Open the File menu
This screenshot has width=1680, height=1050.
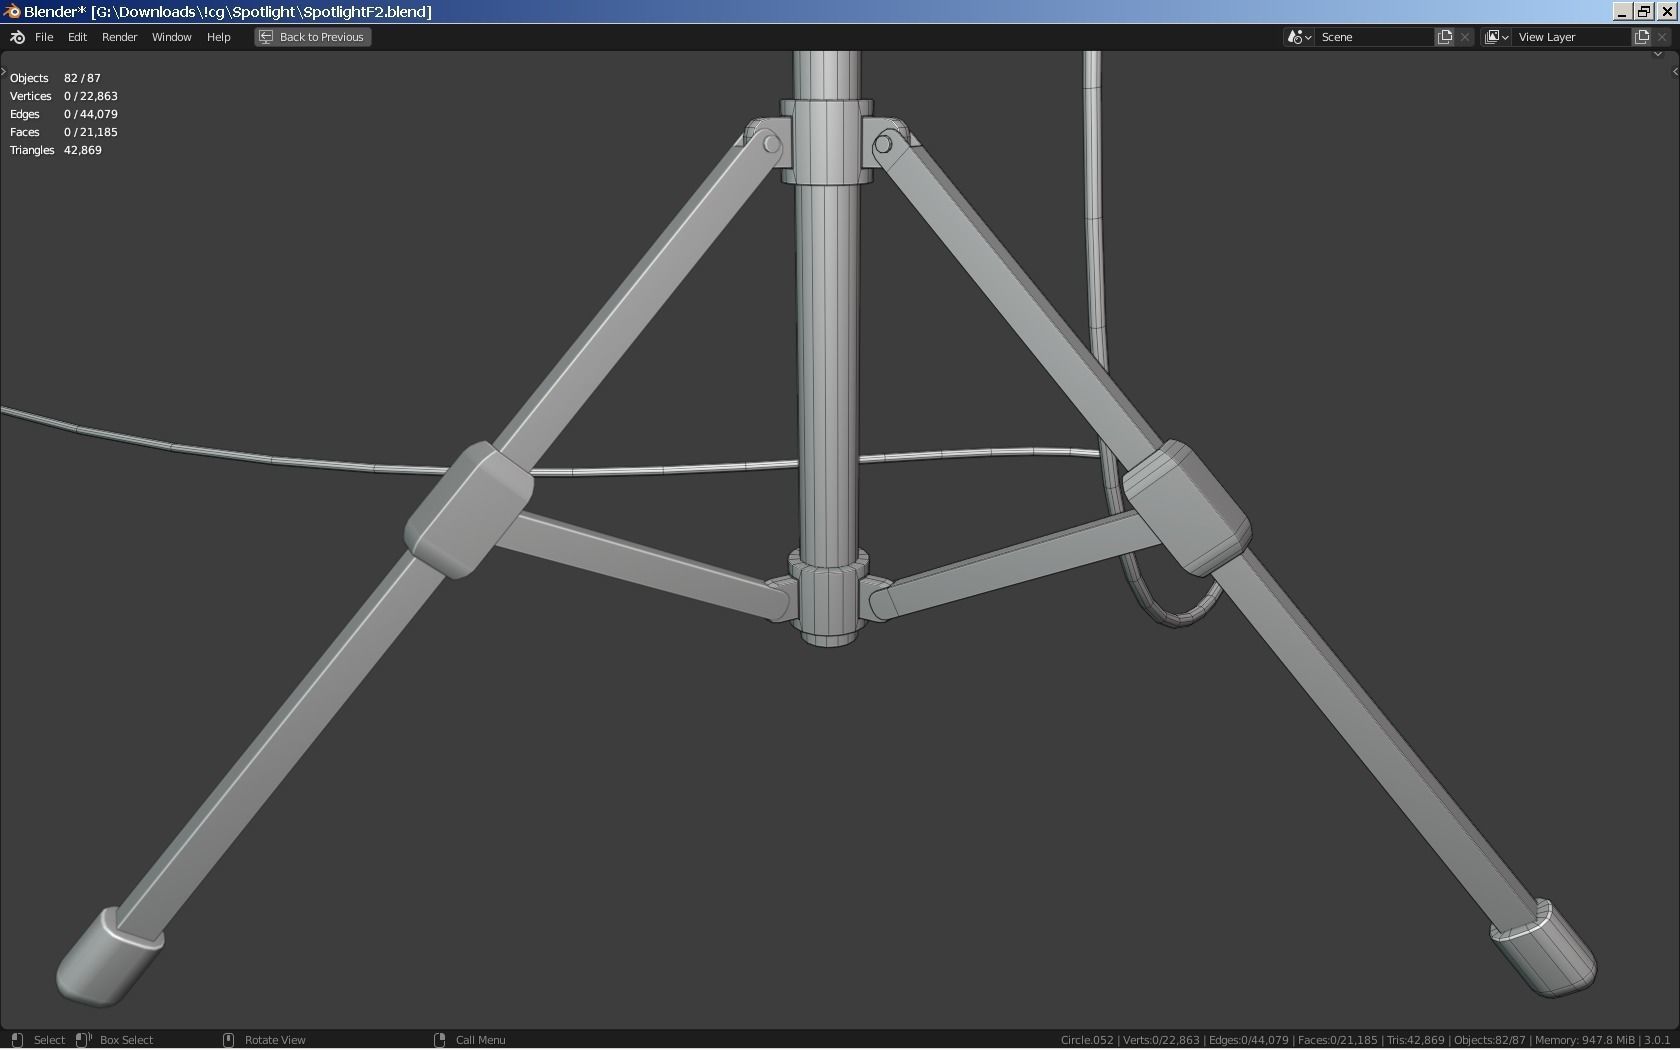point(44,37)
